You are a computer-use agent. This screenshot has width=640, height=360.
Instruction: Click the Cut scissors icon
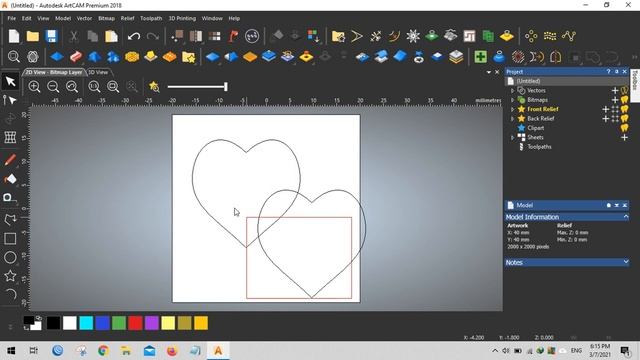[x=73, y=36]
